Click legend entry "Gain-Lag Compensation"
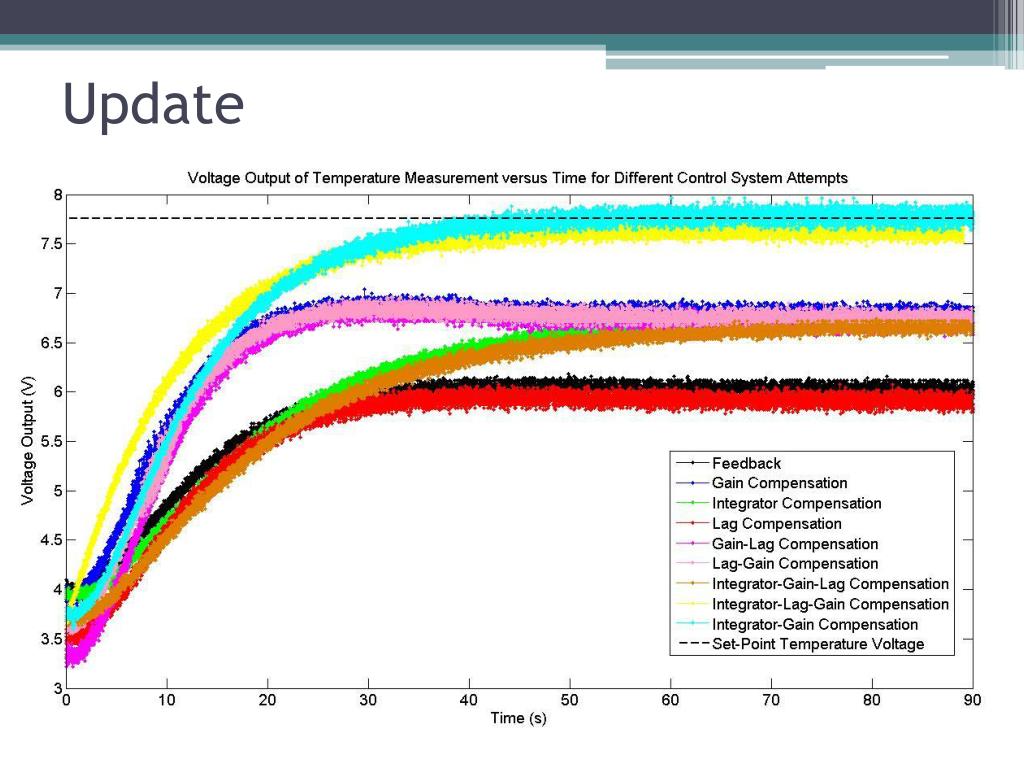This screenshot has width=1024, height=768. pyautogui.click(x=795, y=544)
